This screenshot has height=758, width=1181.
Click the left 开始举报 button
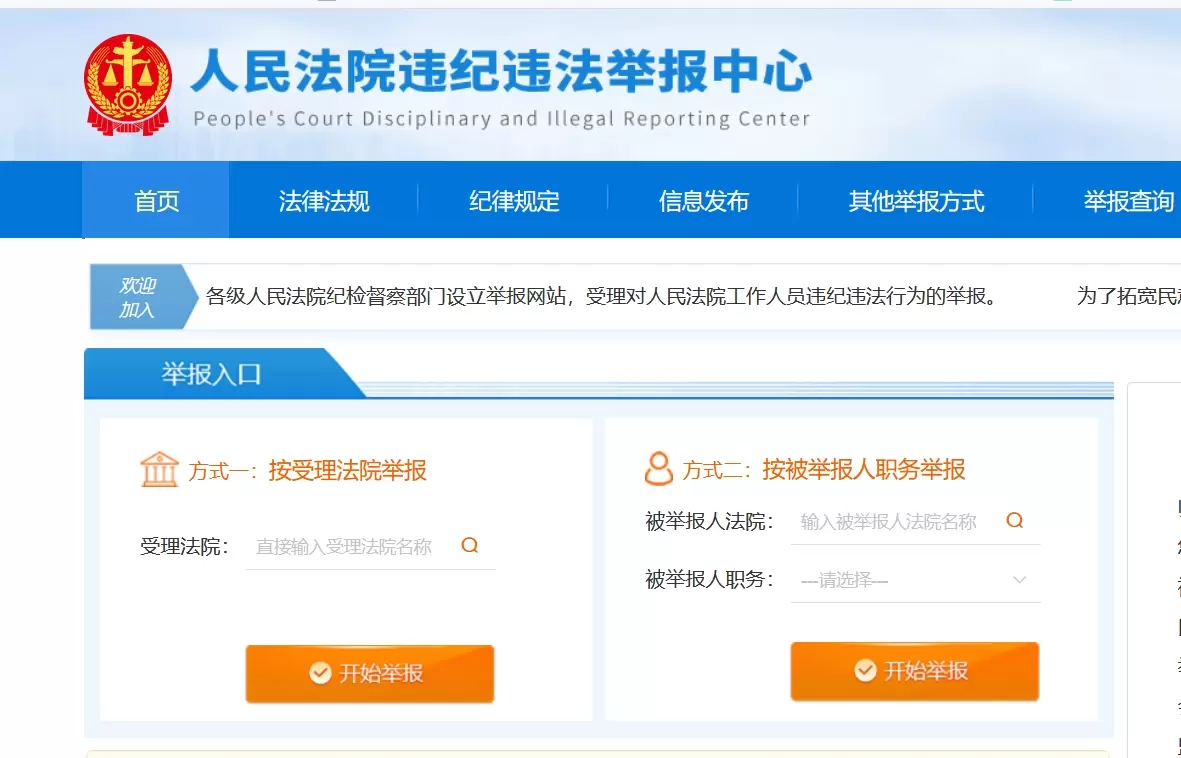[x=369, y=674]
